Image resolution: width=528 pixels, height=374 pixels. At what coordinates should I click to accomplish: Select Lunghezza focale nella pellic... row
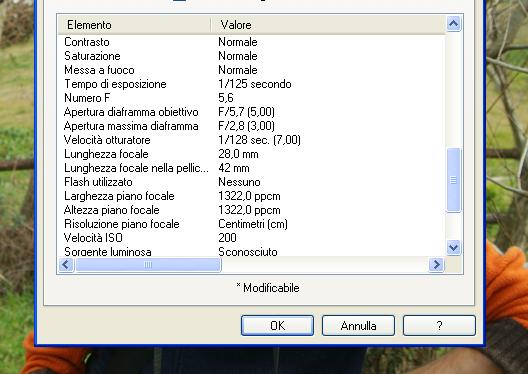click(252, 168)
